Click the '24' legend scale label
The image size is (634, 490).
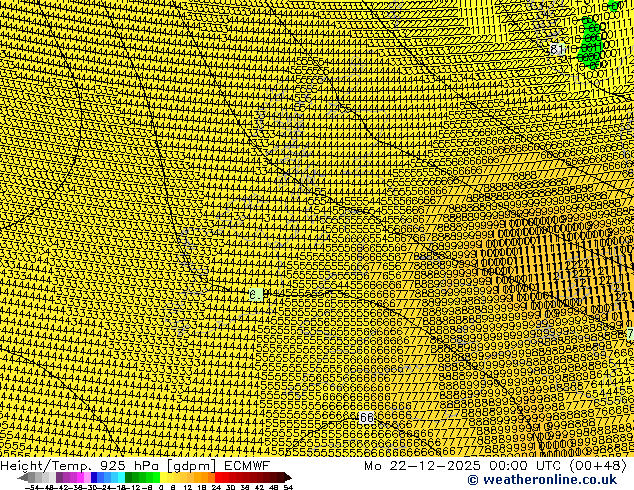216,488
